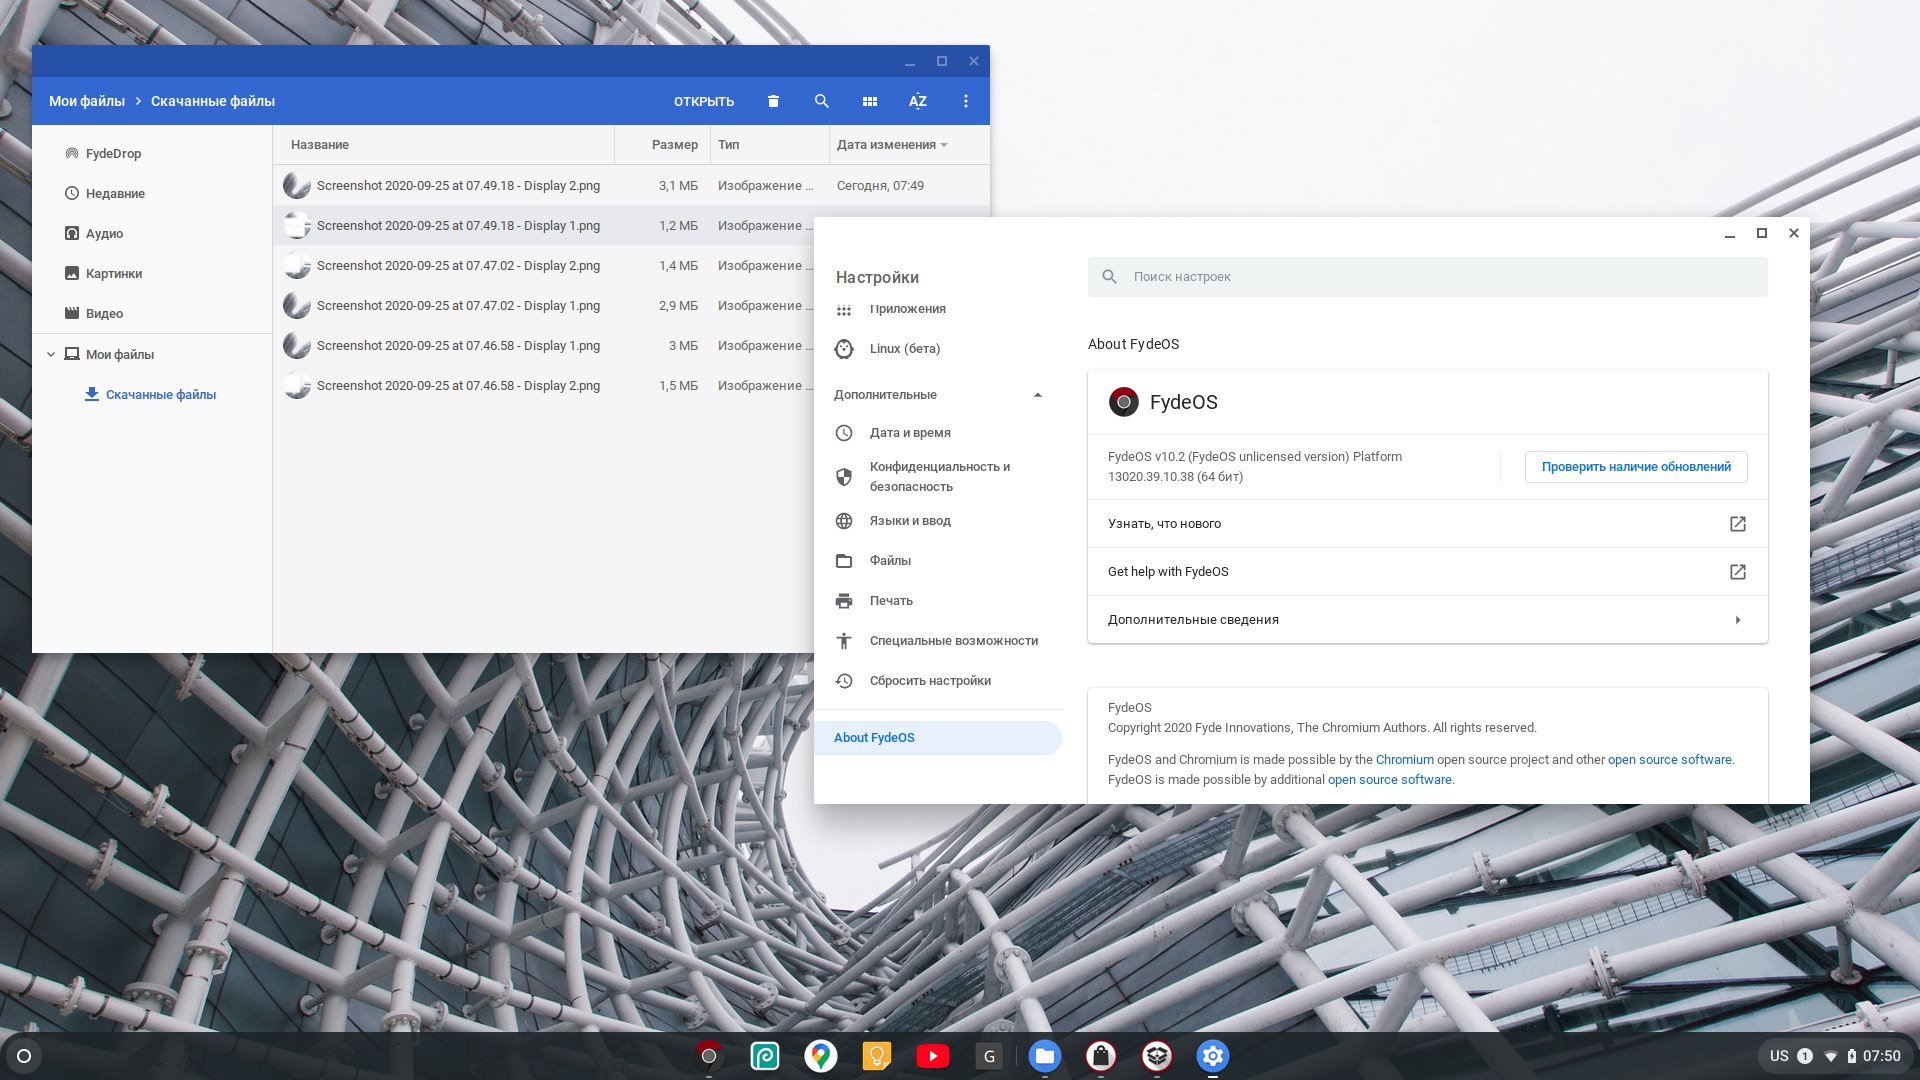1920x1080 pixels.
Task: Click the ОТКРЫТЬ button in Files toolbar
Action: tap(704, 101)
